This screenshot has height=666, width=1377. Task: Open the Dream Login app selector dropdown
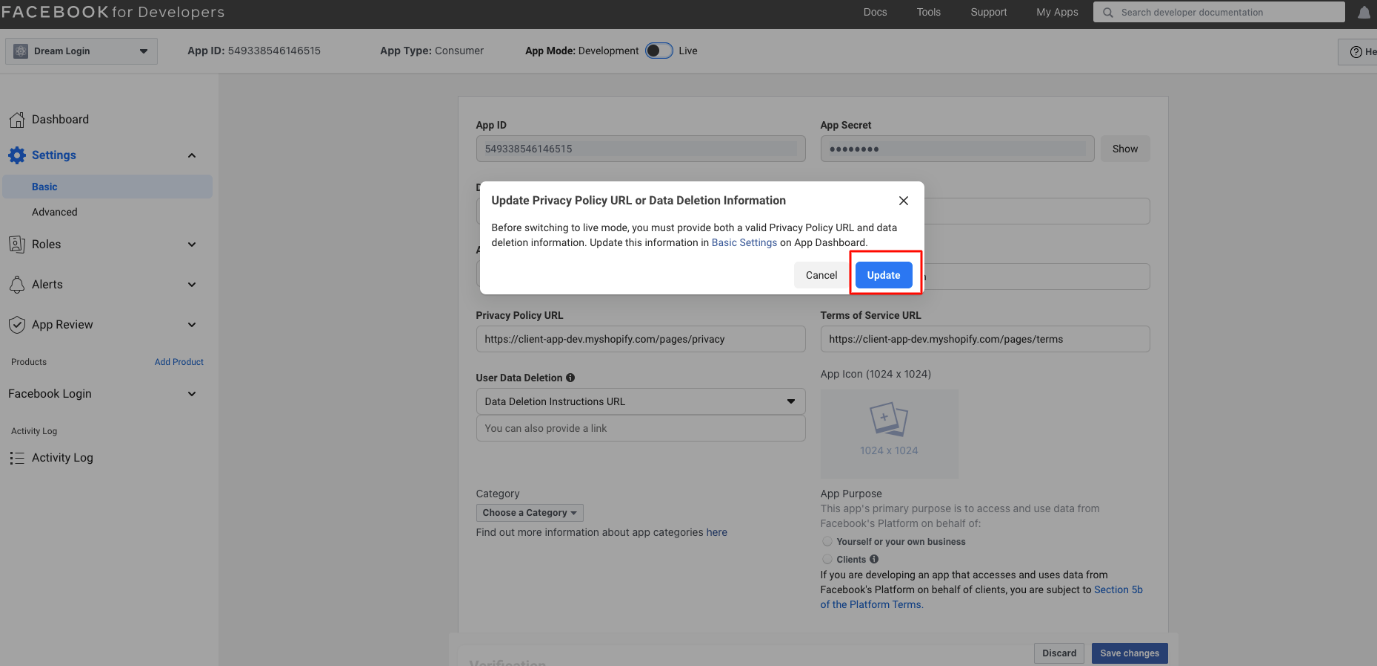click(x=81, y=51)
